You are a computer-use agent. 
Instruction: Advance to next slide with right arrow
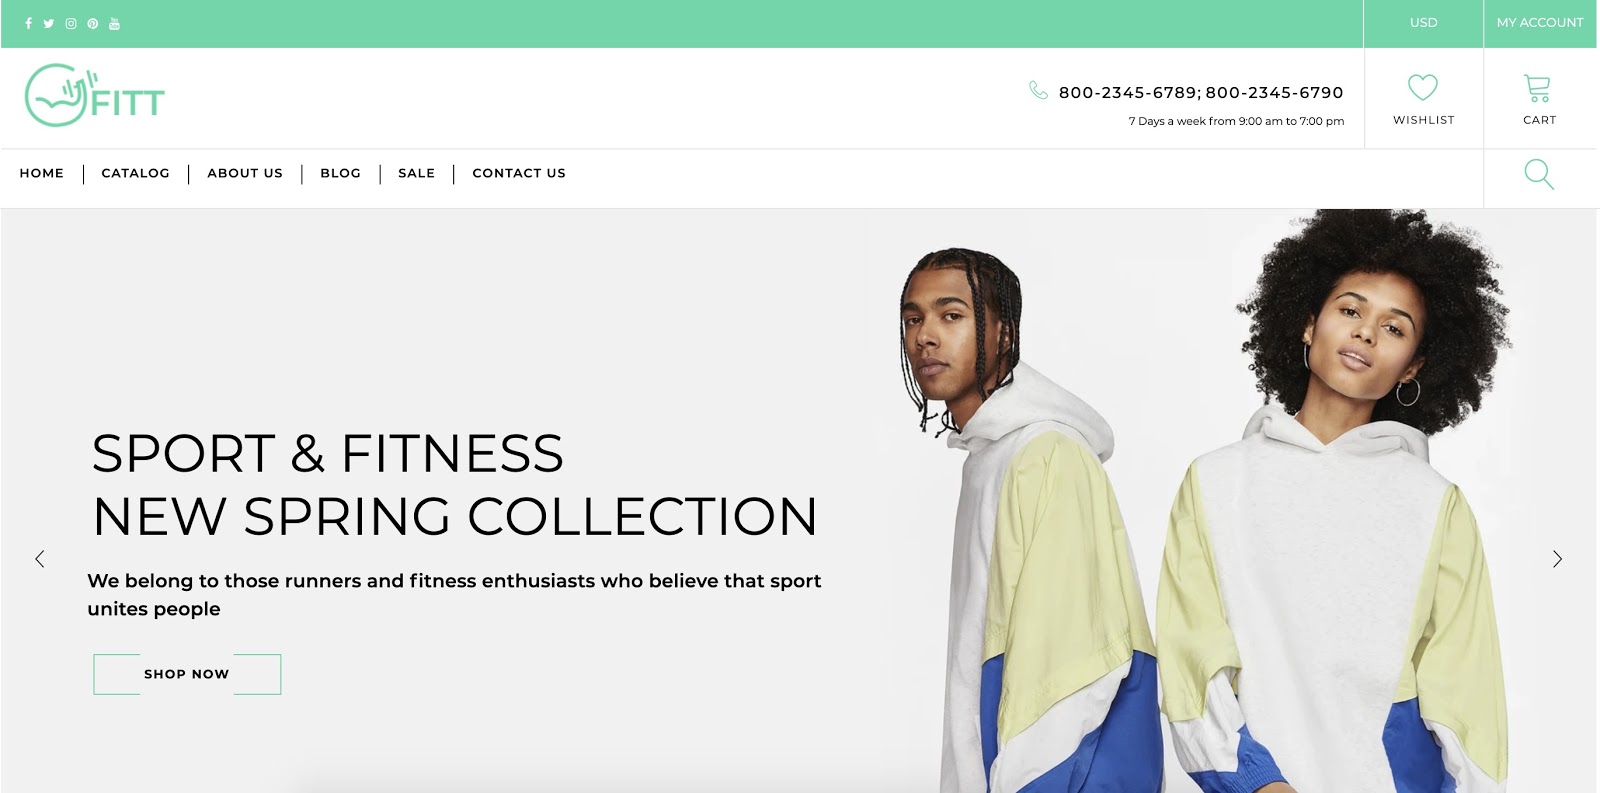click(x=1557, y=559)
